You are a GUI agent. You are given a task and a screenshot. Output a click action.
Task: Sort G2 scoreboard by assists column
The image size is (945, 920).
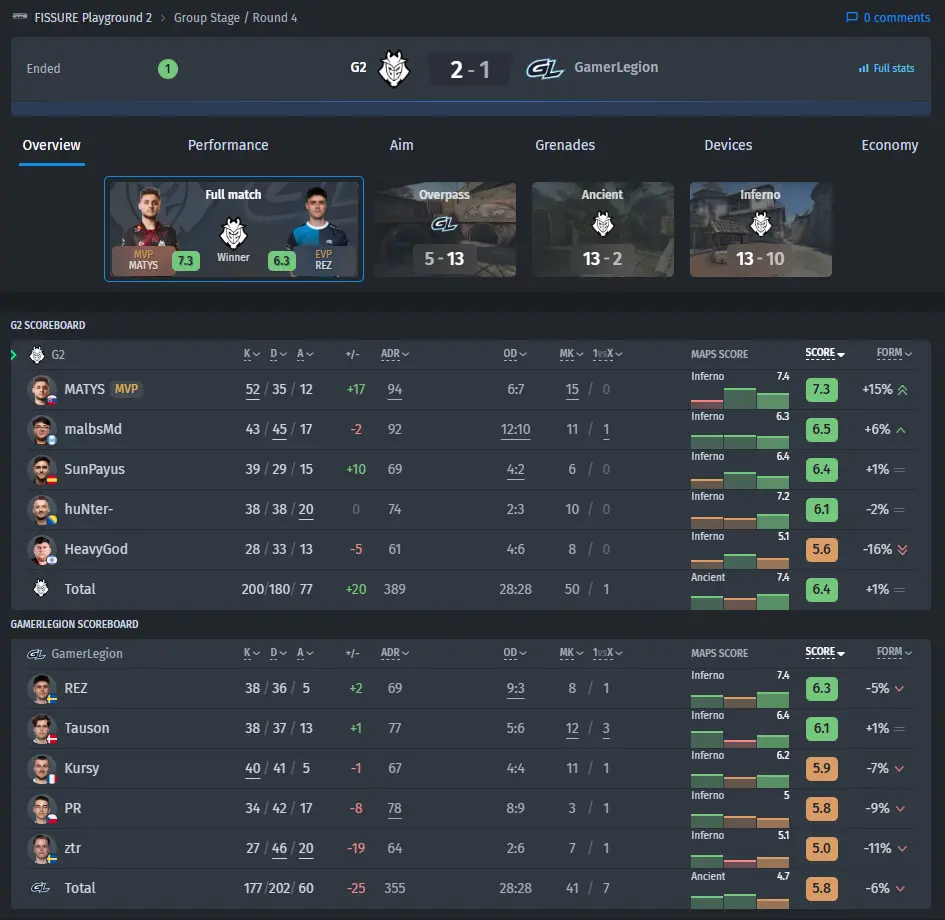[x=305, y=354]
